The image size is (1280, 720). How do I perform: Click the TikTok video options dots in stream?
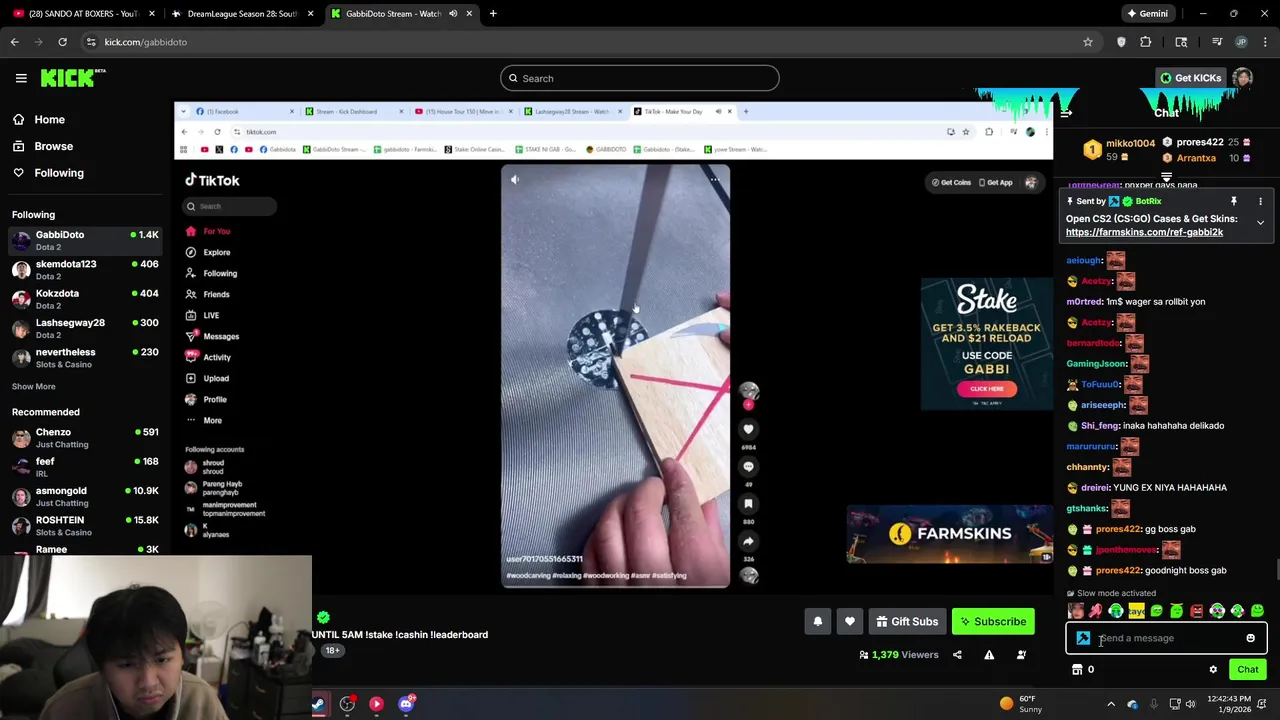(714, 180)
